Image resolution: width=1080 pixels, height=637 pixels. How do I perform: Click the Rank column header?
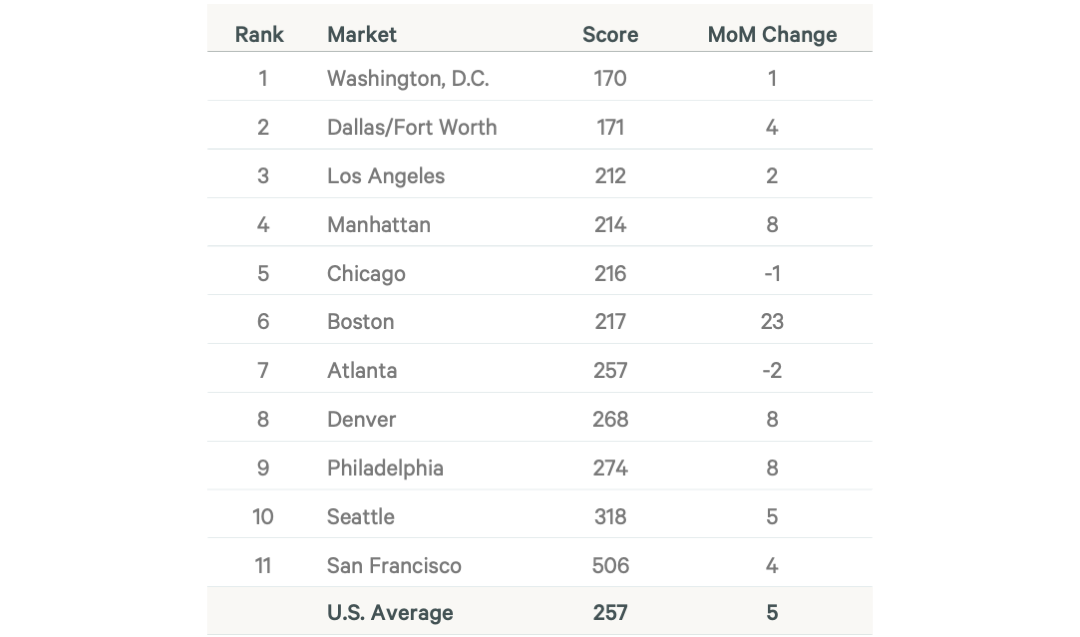(x=259, y=34)
